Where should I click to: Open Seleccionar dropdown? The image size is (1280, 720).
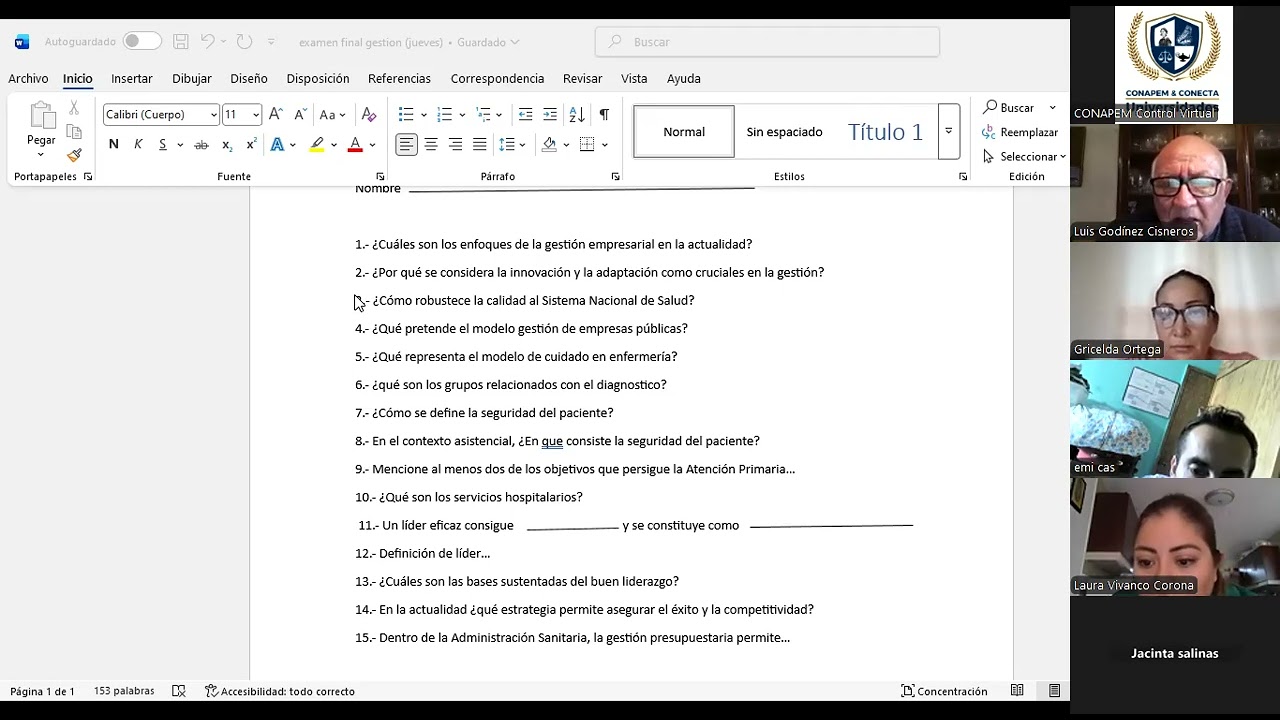click(1024, 157)
